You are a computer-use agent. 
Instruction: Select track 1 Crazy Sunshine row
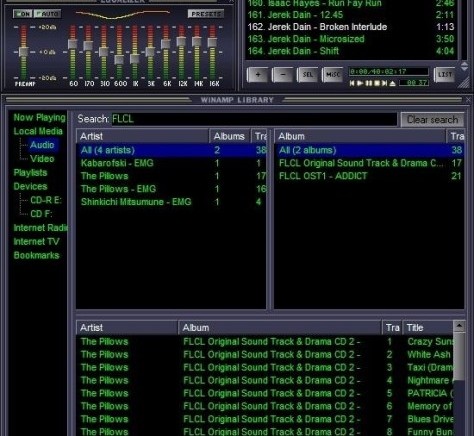point(265,342)
